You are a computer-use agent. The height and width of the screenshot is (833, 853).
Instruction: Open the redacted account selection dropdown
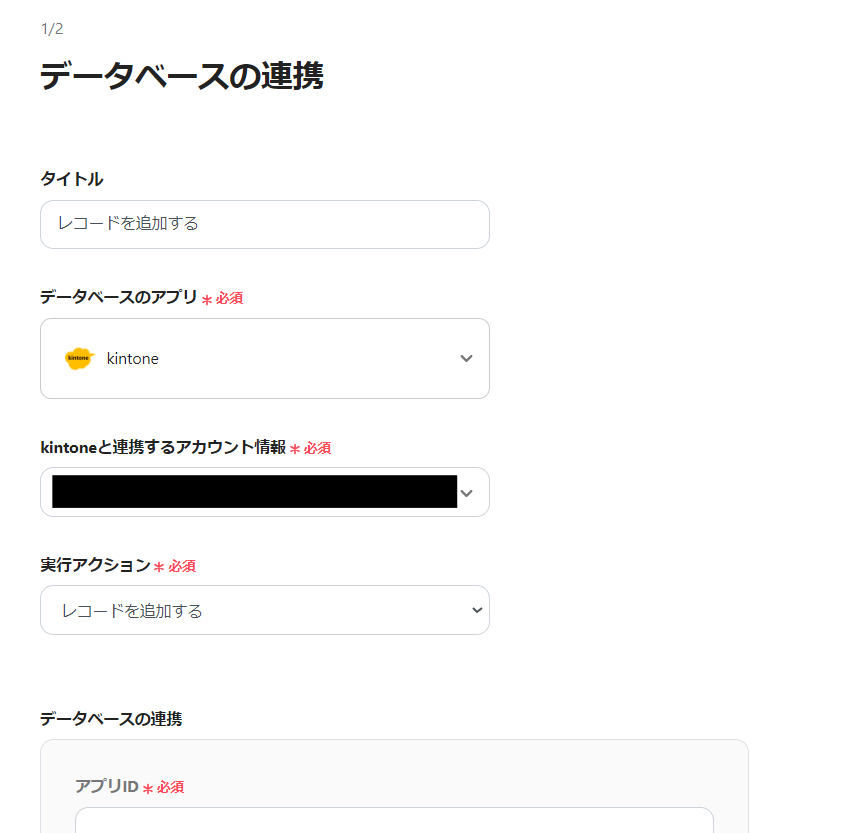pyautogui.click(x=254, y=492)
